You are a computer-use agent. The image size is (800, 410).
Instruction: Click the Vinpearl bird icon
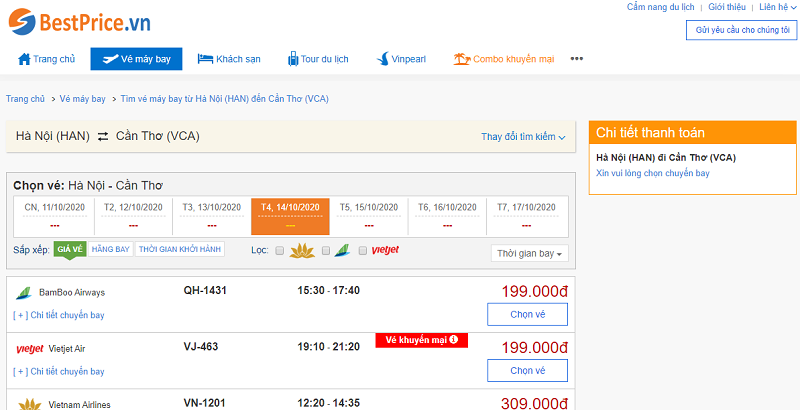[383, 59]
